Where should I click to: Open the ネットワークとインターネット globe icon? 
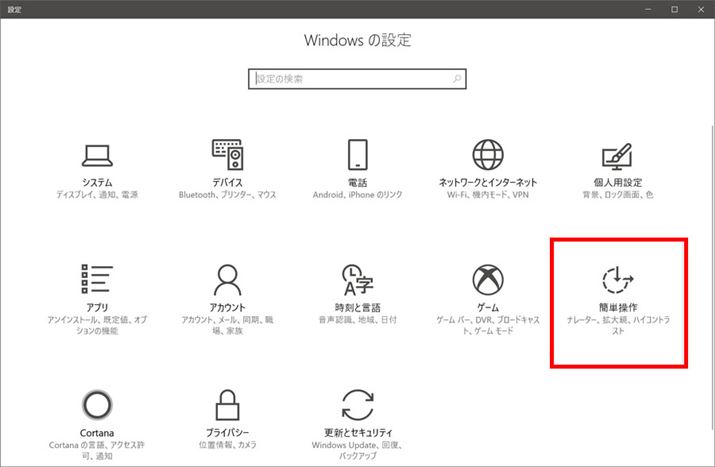tap(487, 155)
